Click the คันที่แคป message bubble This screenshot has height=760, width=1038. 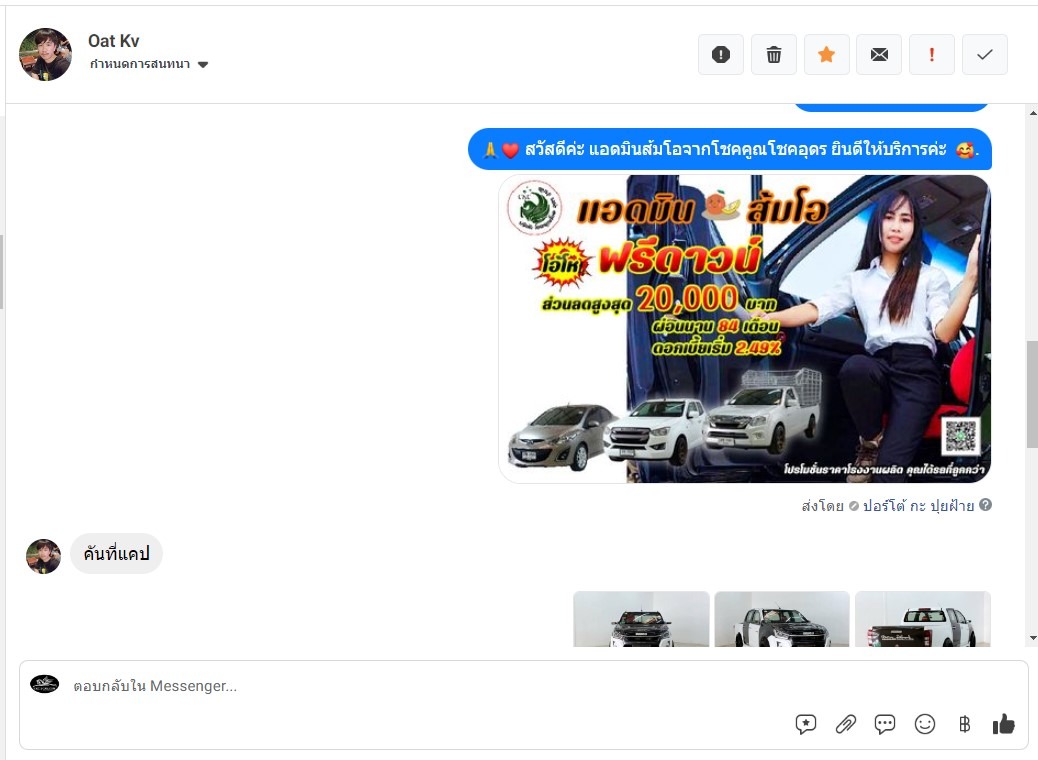[117, 553]
